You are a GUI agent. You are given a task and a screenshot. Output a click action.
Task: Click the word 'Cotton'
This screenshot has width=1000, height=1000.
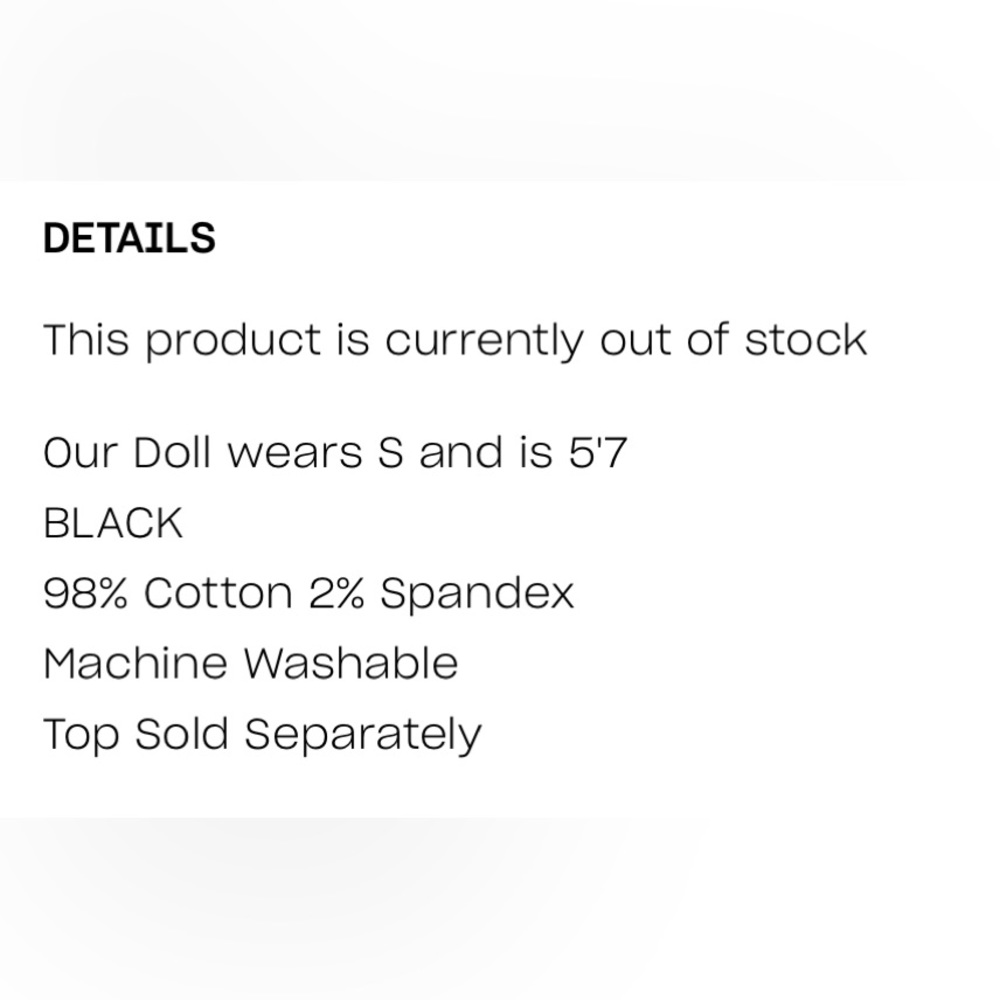click(218, 593)
